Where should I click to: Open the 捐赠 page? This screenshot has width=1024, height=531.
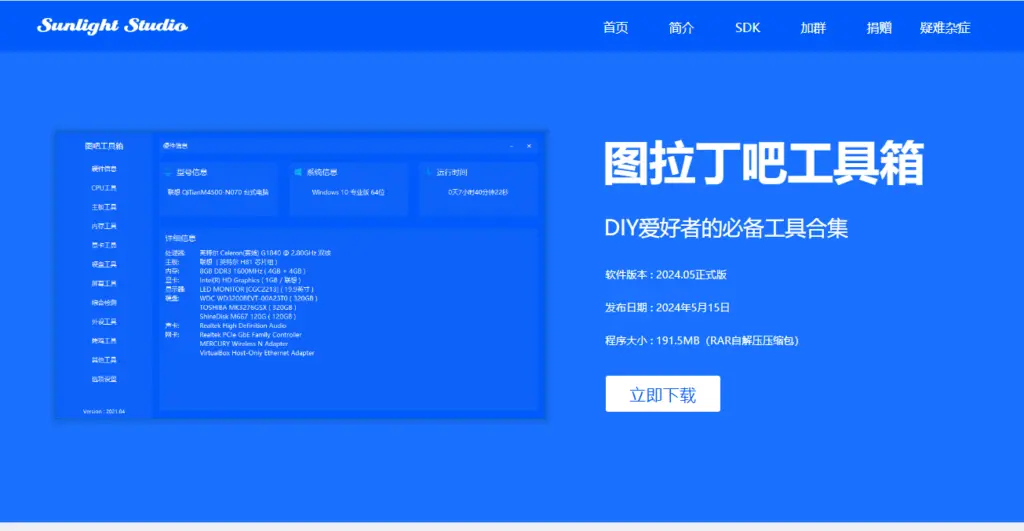879,27
